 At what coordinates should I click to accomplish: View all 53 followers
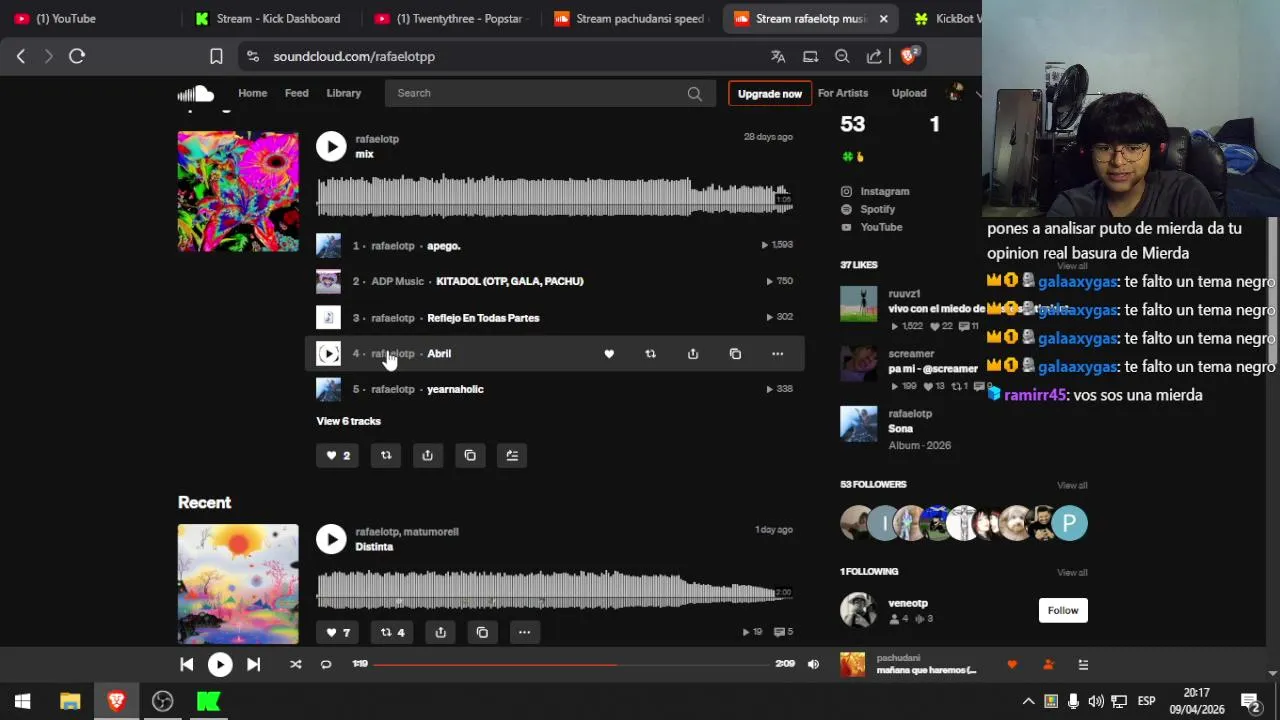coord(1072,485)
